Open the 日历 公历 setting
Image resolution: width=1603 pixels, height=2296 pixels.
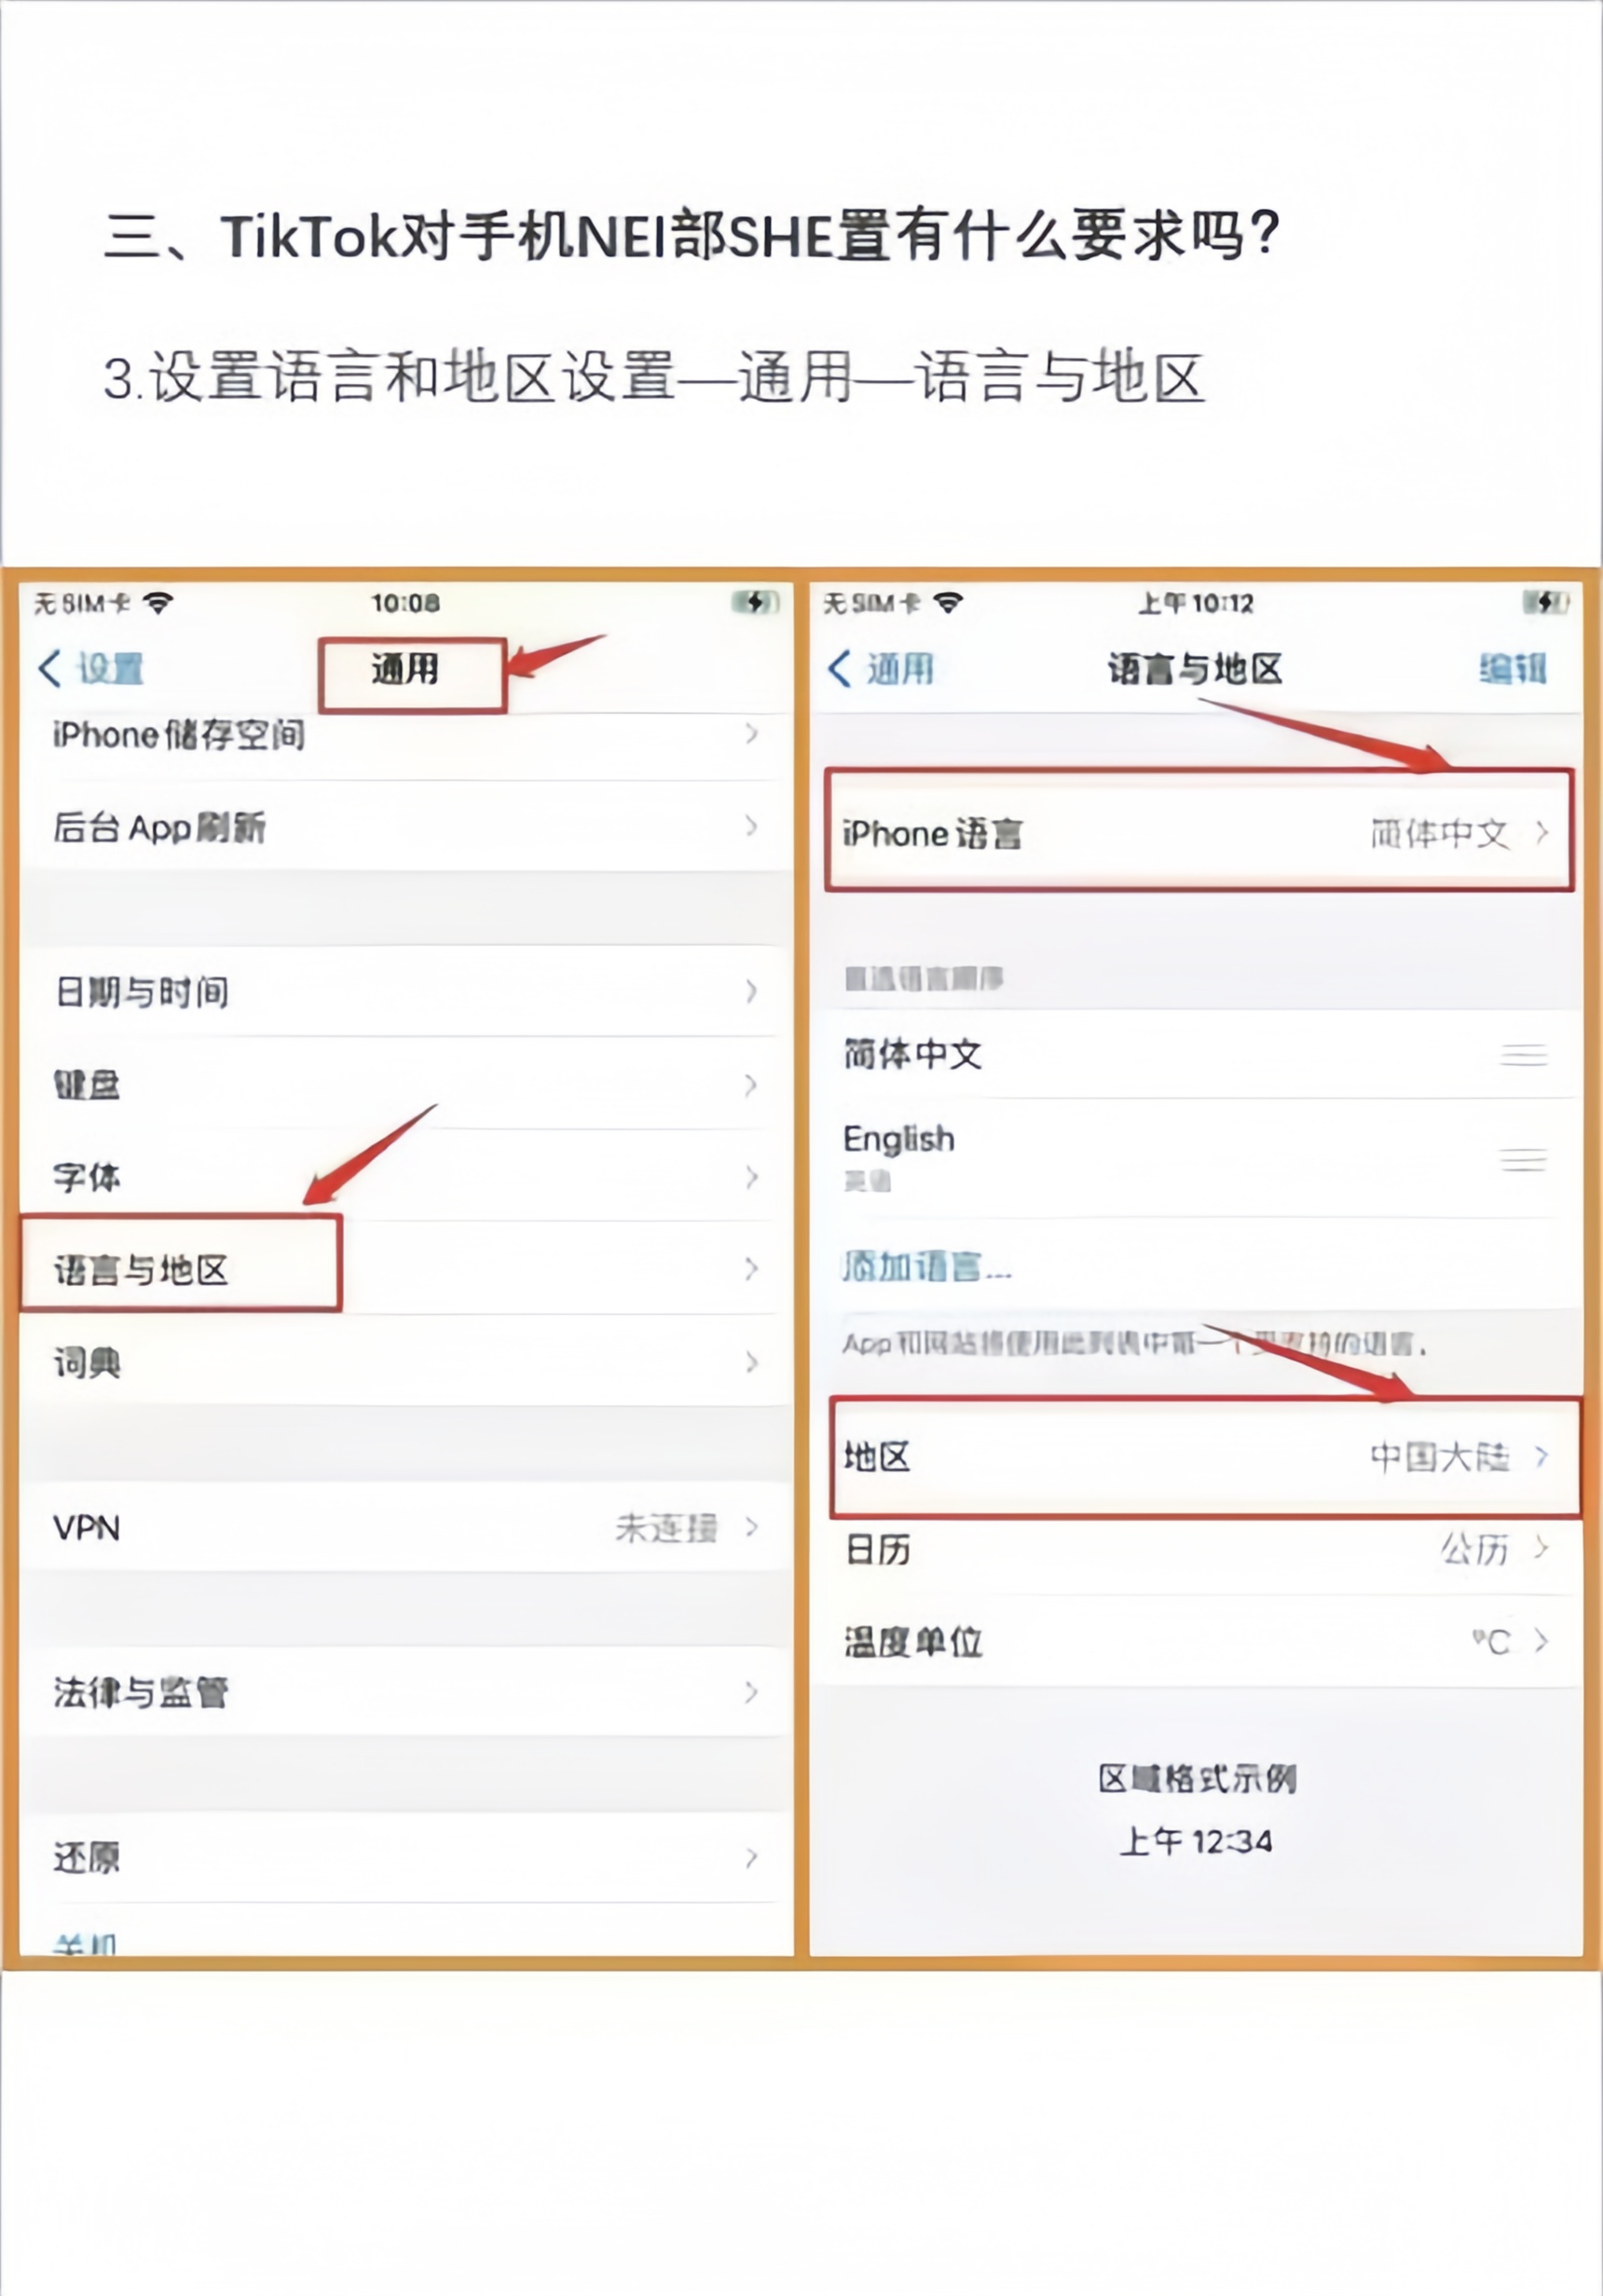(x=1197, y=1549)
